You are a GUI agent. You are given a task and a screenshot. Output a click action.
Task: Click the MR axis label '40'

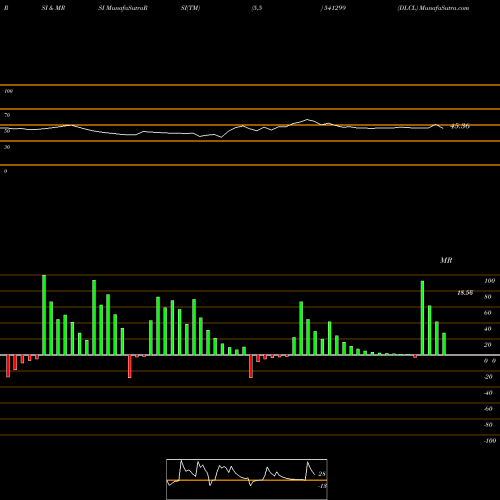pos(488,329)
